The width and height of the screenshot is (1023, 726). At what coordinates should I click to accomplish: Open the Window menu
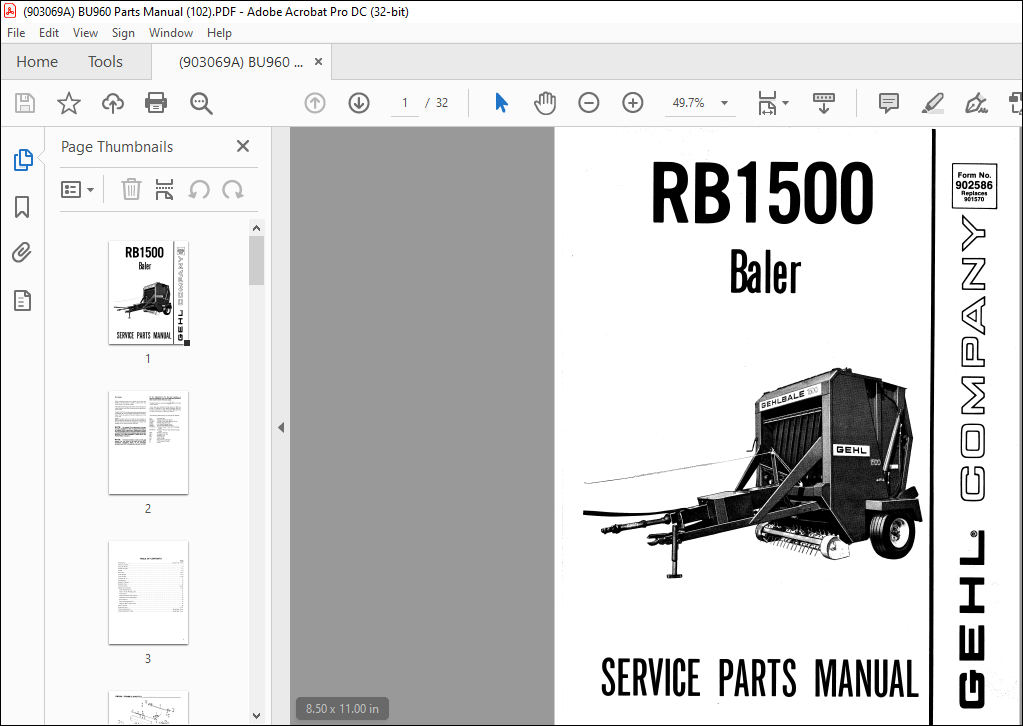(x=171, y=33)
